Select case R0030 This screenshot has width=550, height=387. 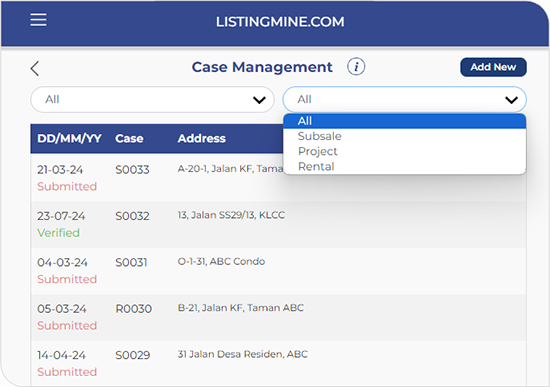coord(134,309)
